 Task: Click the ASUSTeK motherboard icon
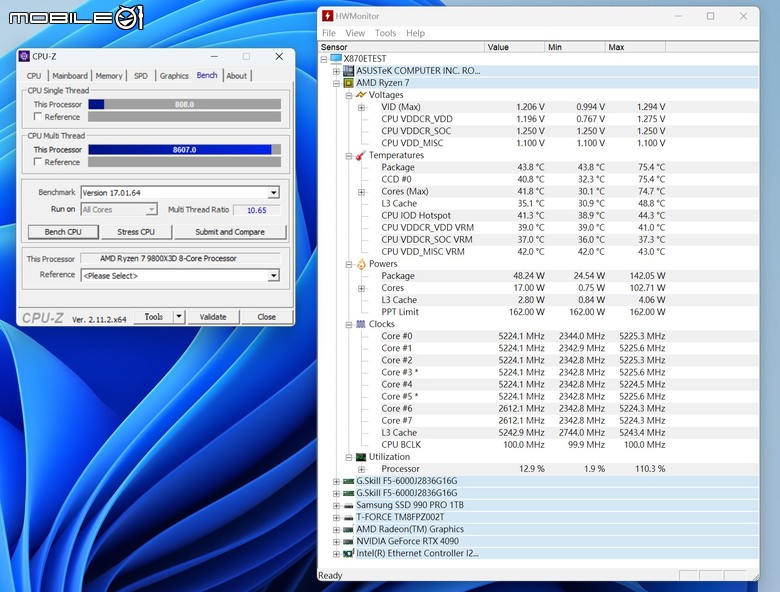(x=348, y=71)
